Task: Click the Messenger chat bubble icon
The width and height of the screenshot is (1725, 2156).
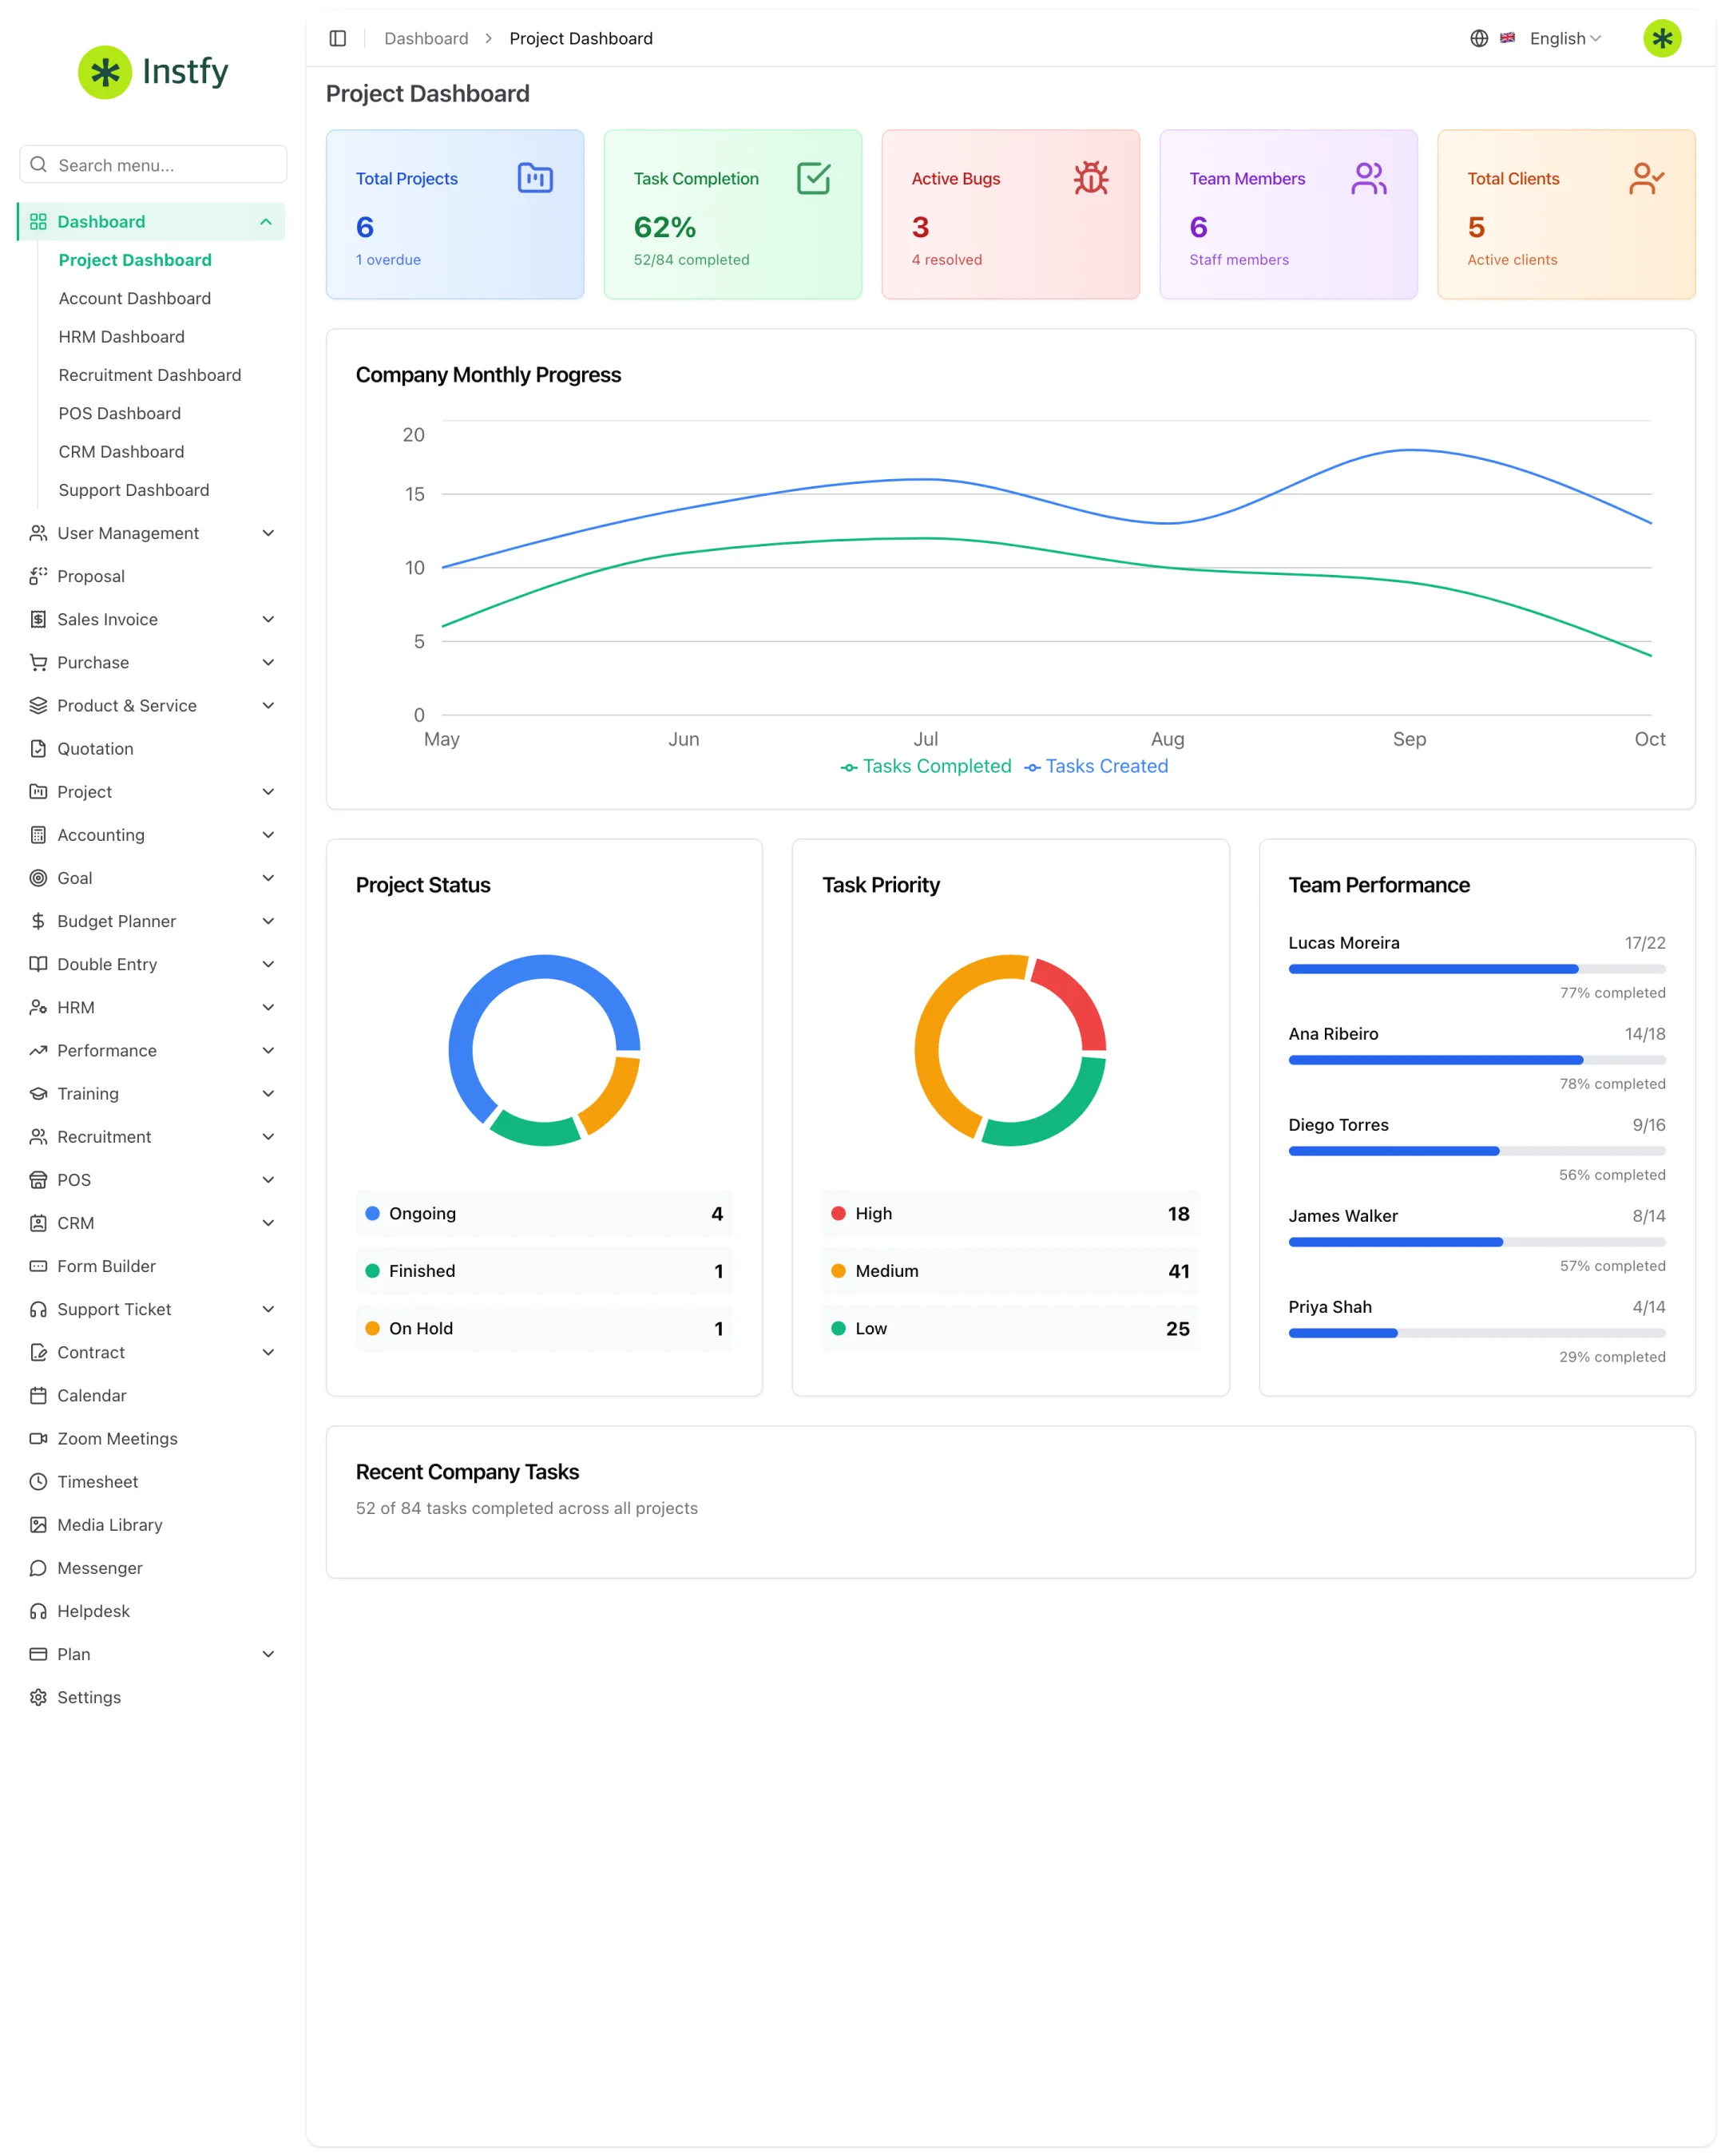Action: pyautogui.click(x=38, y=1567)
